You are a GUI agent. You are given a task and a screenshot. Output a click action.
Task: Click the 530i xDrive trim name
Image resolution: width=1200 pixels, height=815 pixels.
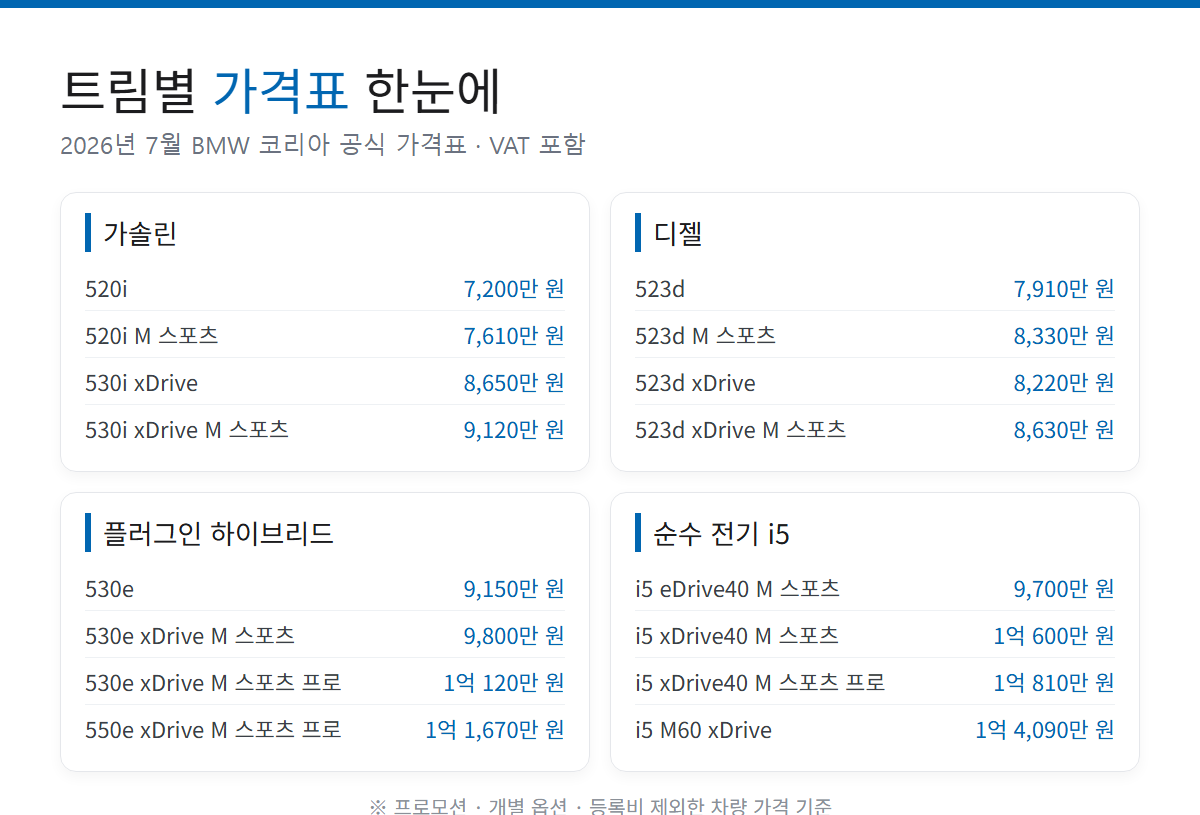coord(142,383)
